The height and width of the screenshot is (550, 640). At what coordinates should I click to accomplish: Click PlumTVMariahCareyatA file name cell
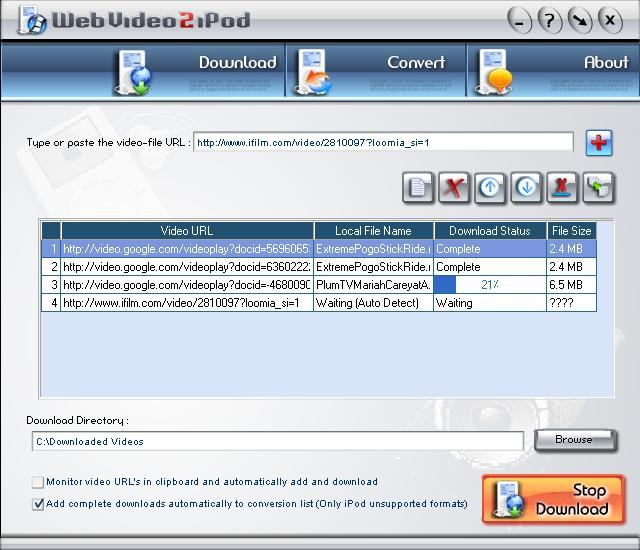click(373, 285)
